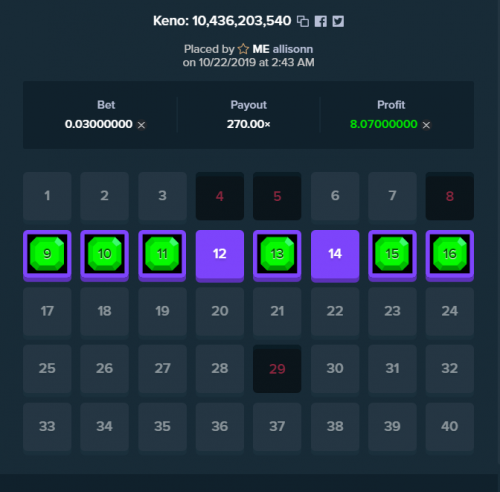Toggle purple selected tile 12
The height and width of the screenshot is (492, 500).
pyautogui.click(x=220, y=255)
